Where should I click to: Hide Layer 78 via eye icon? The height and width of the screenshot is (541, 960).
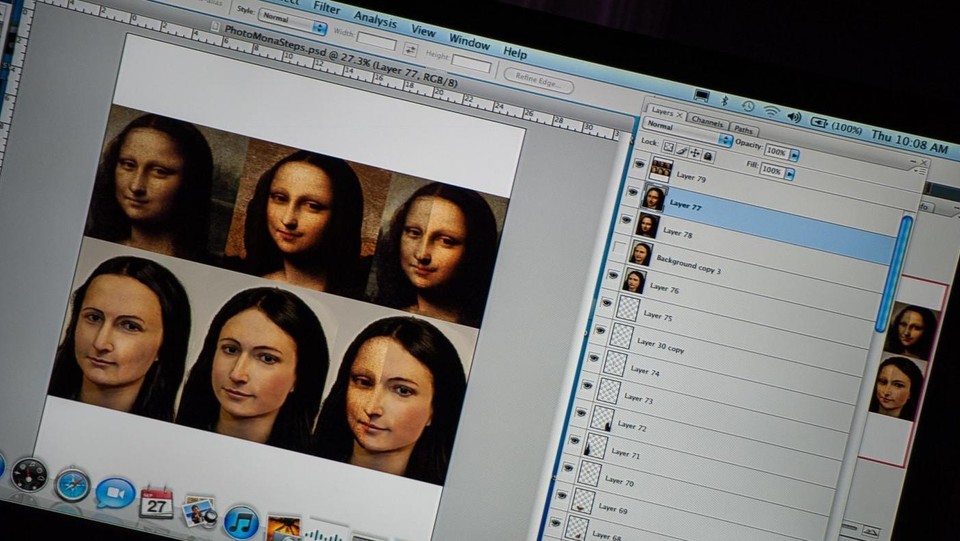626,219
